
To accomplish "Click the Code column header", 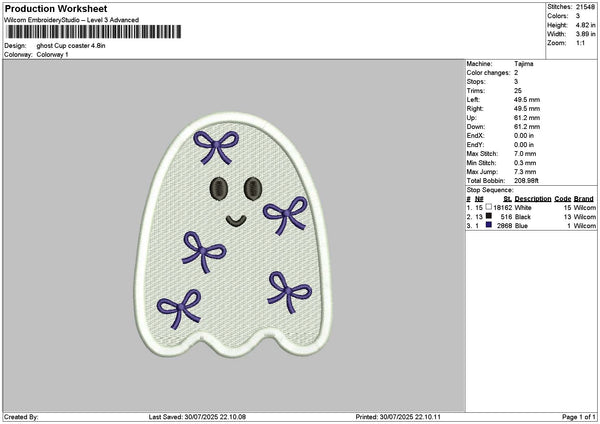I will 563,198.
